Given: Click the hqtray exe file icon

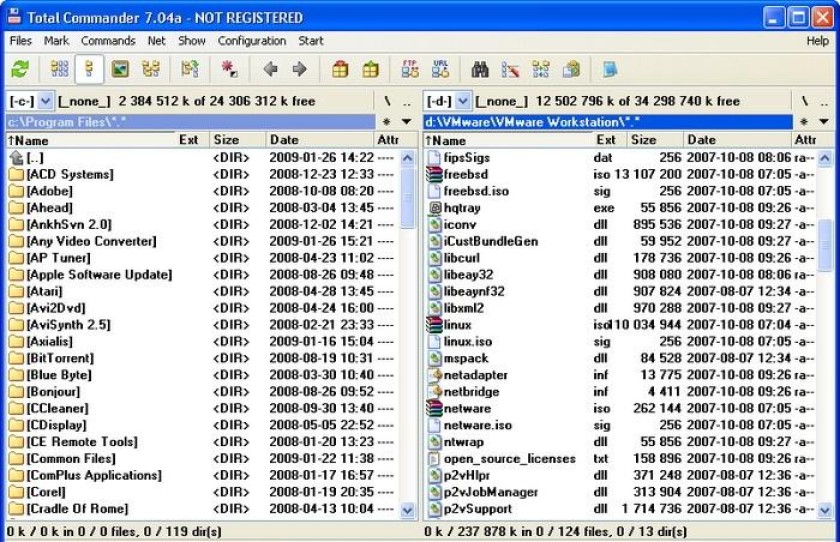Looking at the screenshot, I should [434, 208].
